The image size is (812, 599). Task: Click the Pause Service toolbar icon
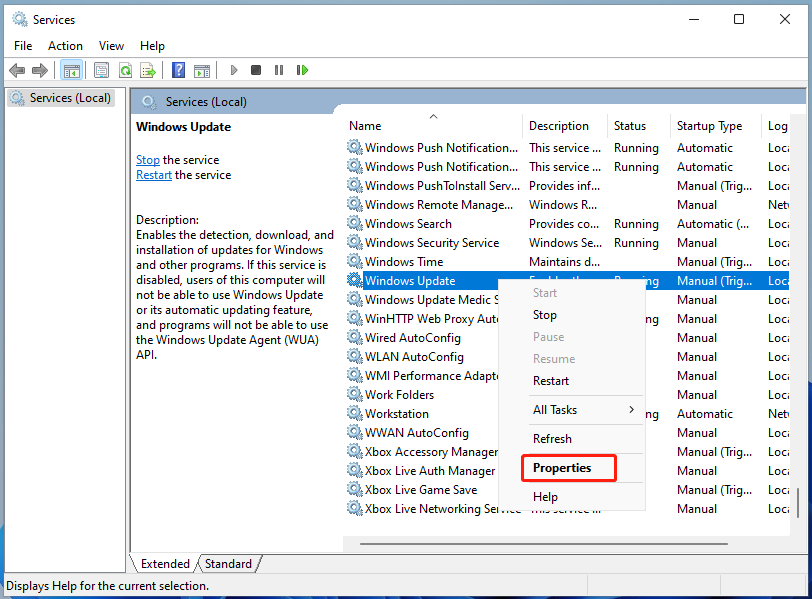click(279, 70)
